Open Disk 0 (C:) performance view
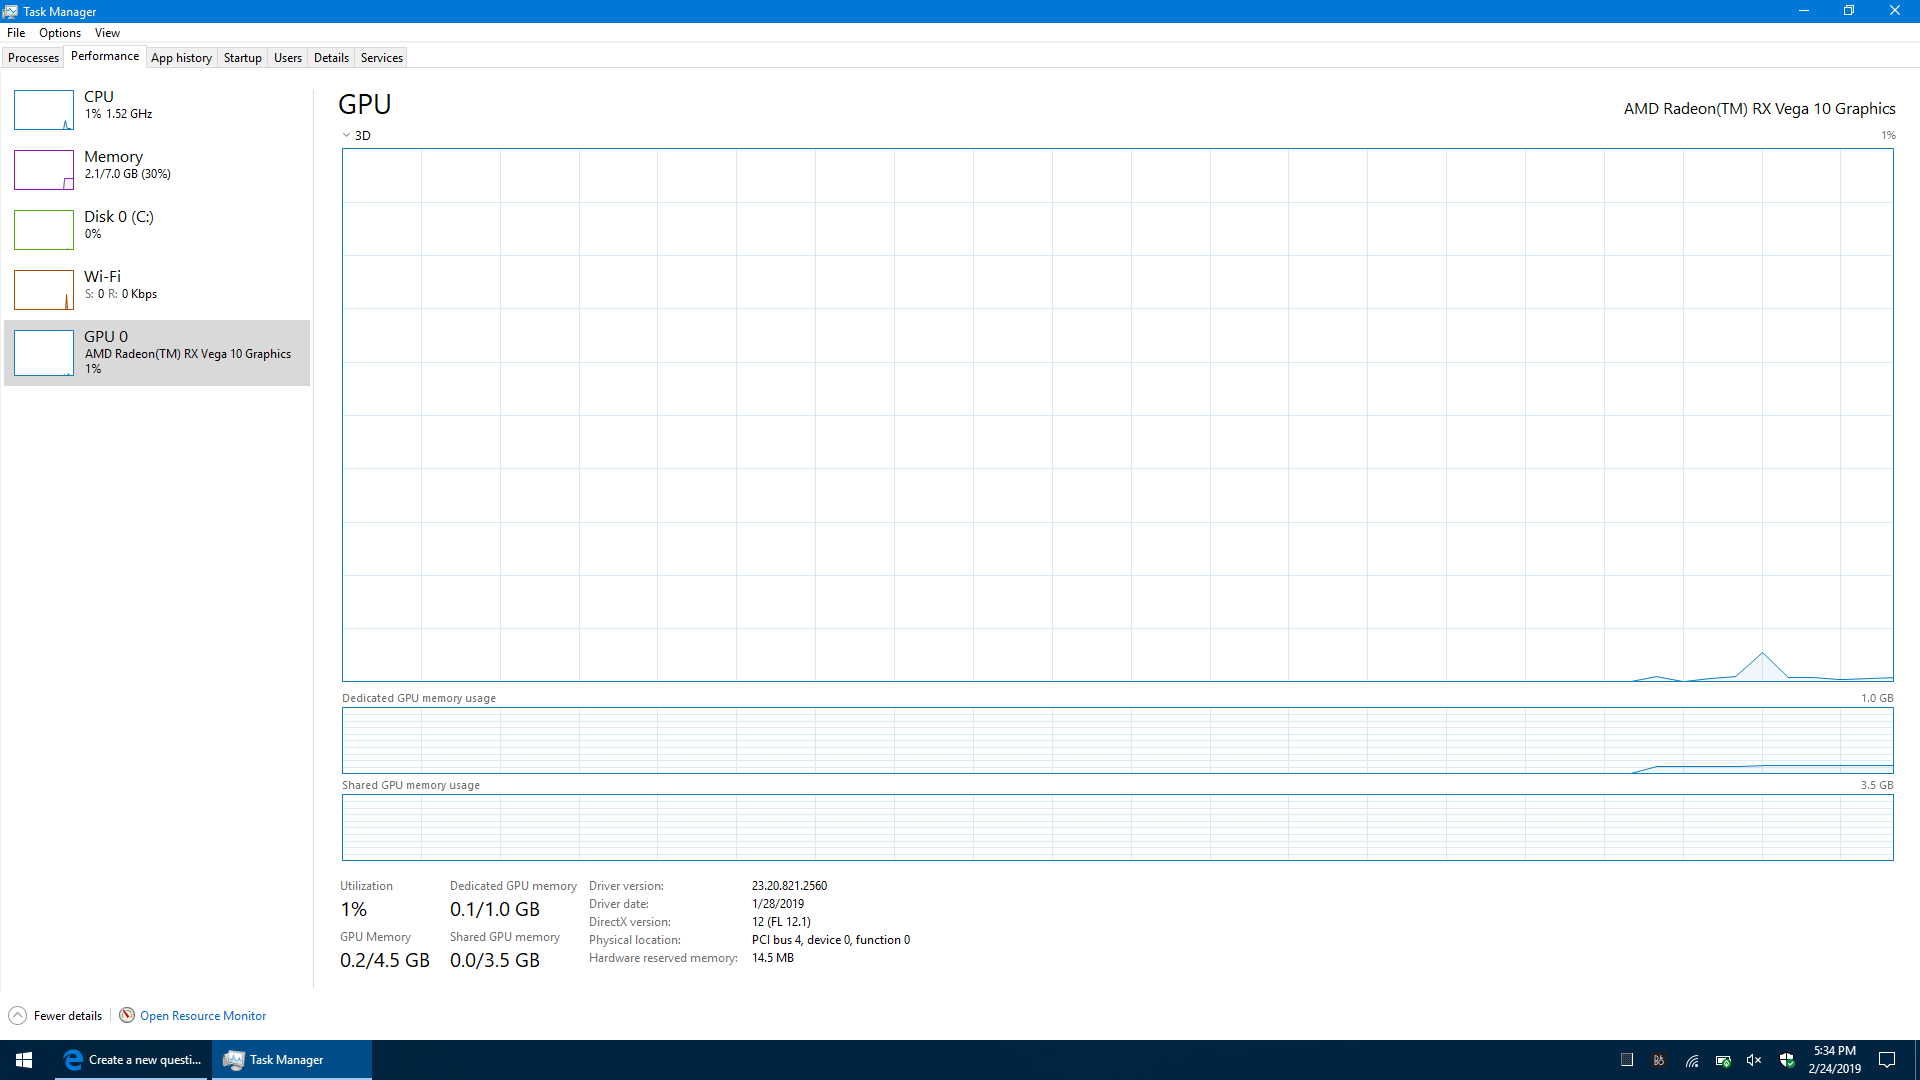This screenshot has height=1080, width=1920. coord(157,230)
